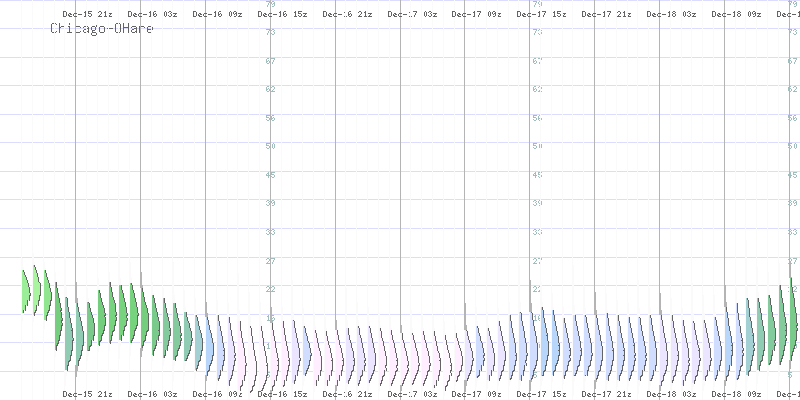Pick the top Dec-17 09z time label
Screen dimensions: 800x400
[x=476, y=15]
